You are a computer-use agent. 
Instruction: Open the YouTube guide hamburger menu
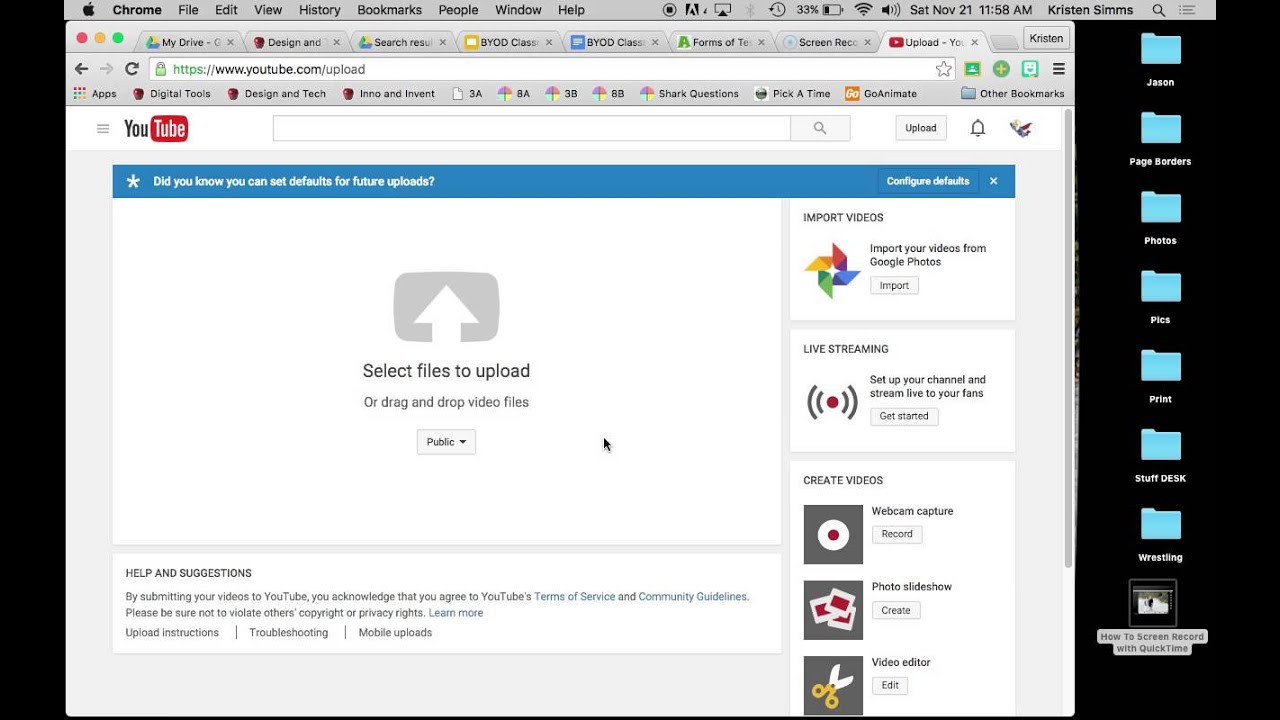click(102, 128)
